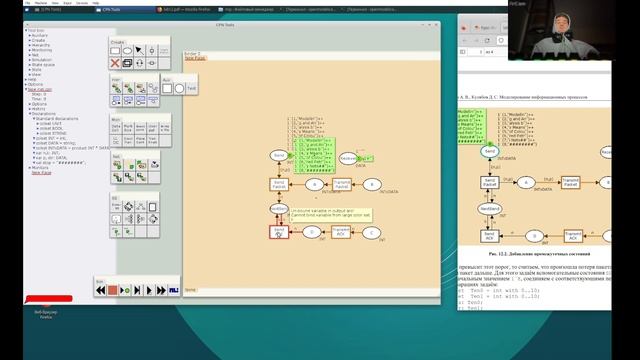
Task: Select the var n,k: INT declaration
Action: pyautogui.click(x=48, y=153)
